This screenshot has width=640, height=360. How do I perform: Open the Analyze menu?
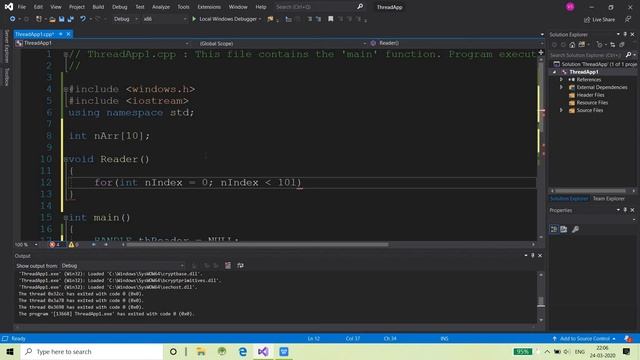click(160, 7)
